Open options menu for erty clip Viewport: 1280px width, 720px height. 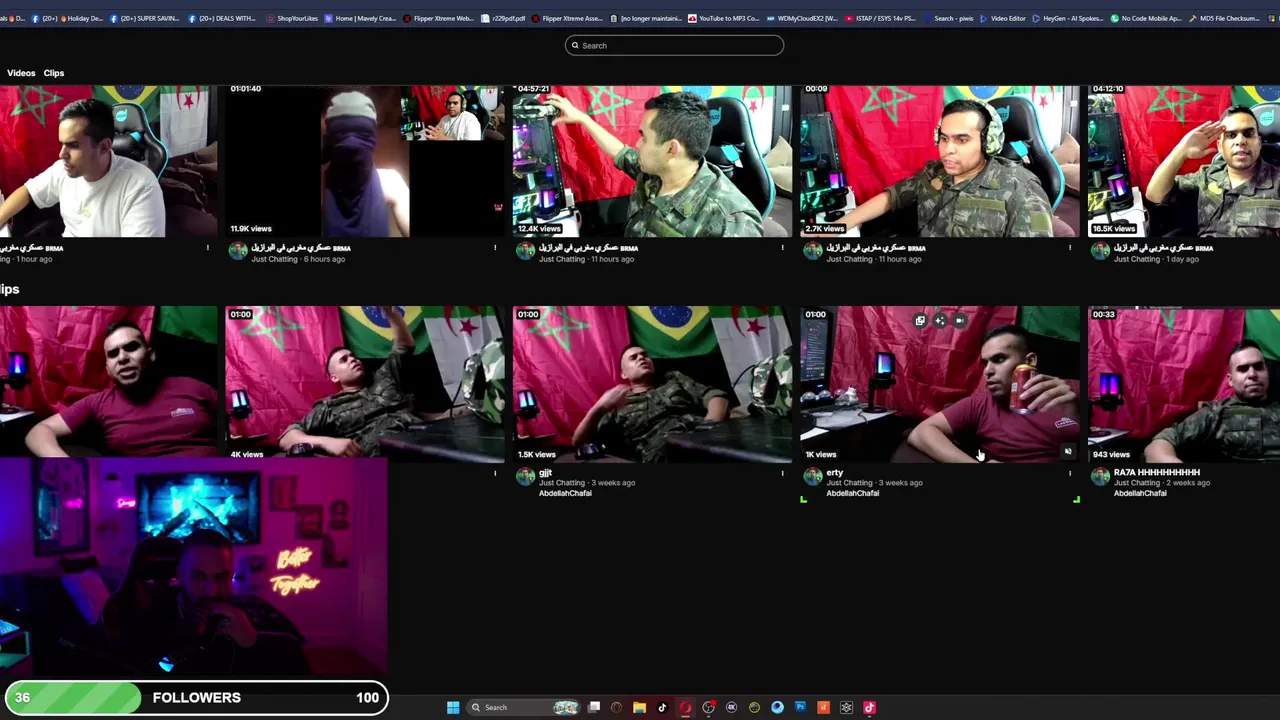1070,473
